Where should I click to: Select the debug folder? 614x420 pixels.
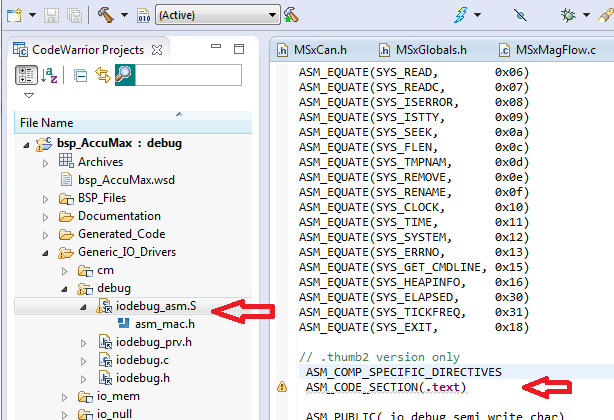tap(114, 288)
